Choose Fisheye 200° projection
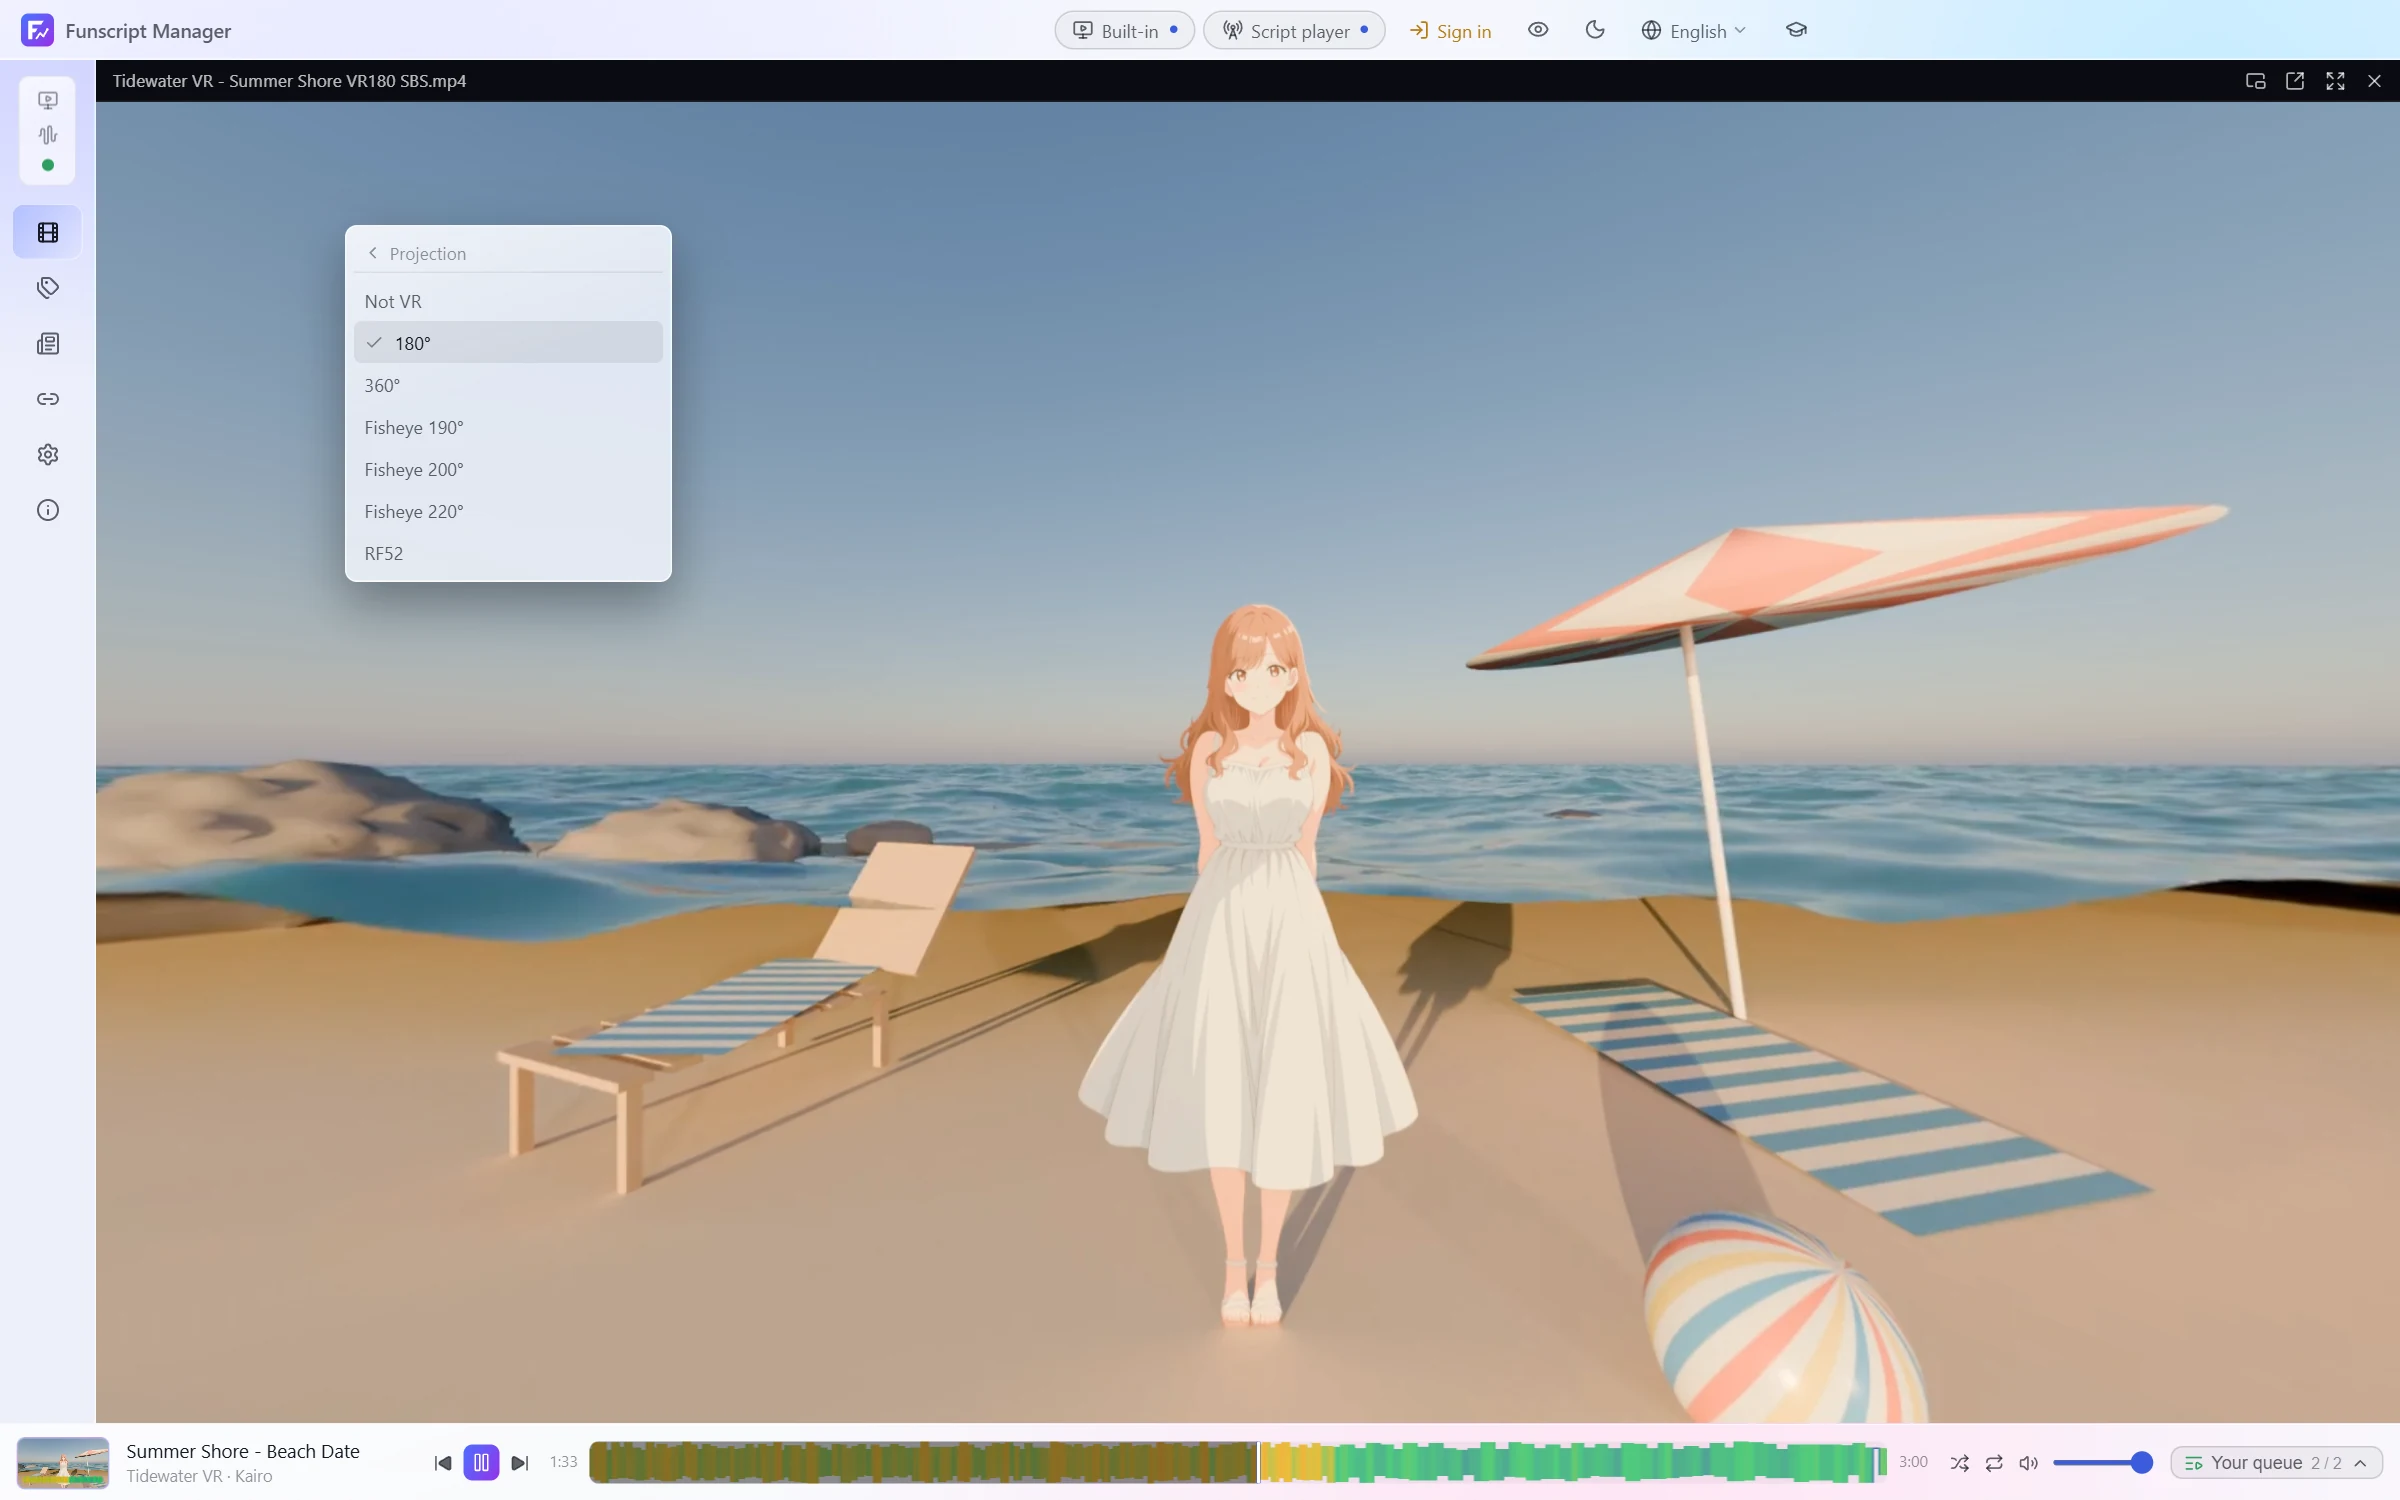2400x1500 pixels. pyautogui.click(x=508, y=469)
